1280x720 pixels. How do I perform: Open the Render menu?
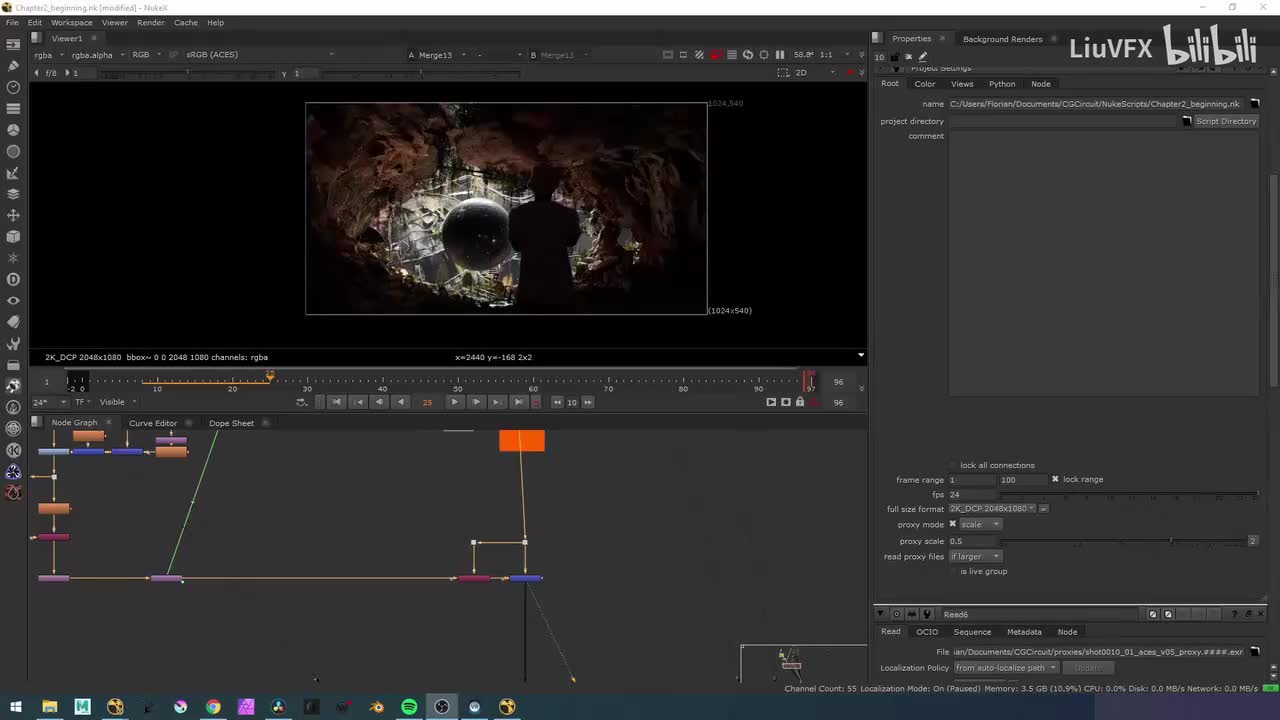point(151,22)
